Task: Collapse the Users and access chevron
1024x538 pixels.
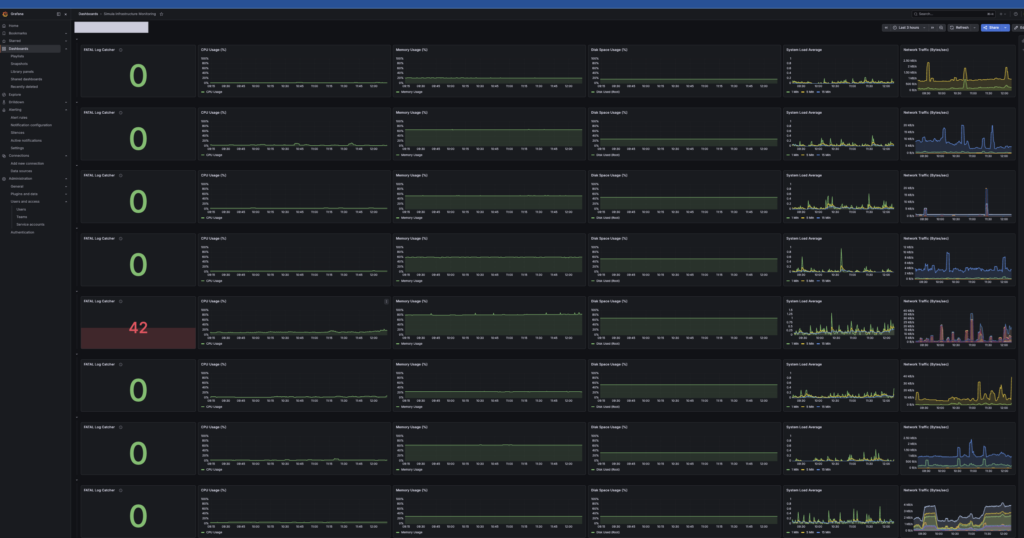Action: pos(66,201)
